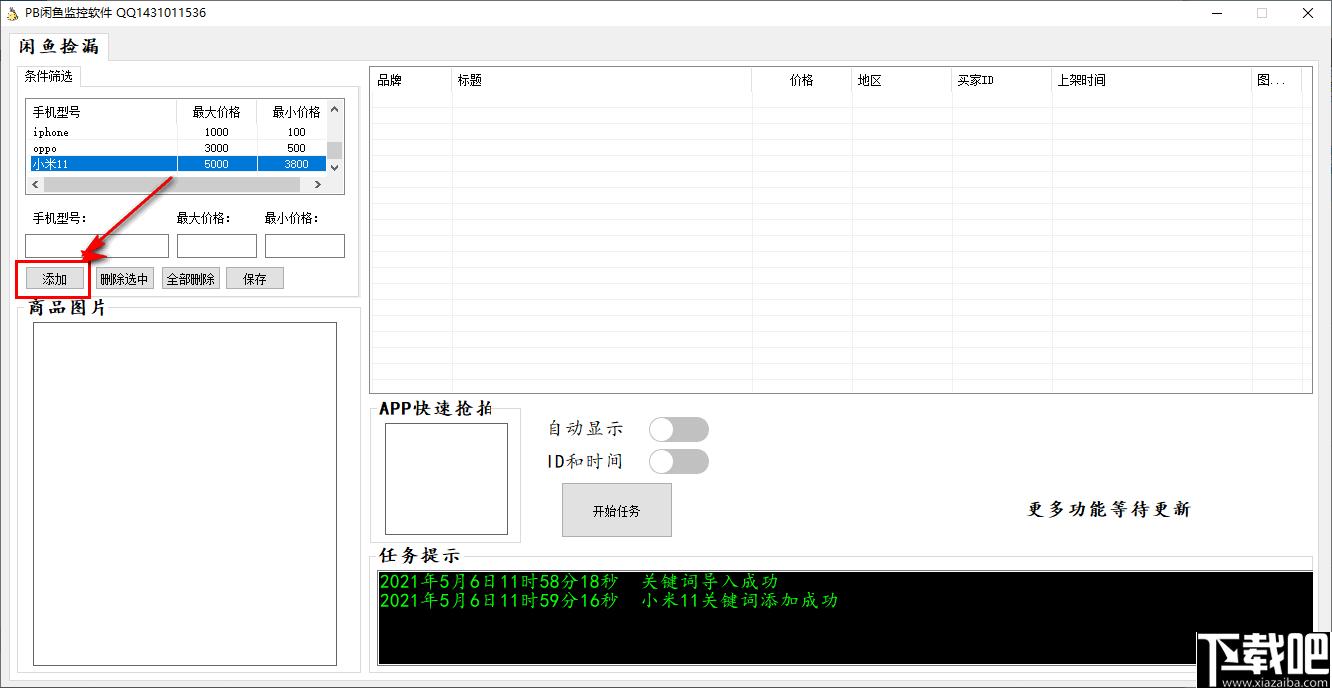This screenshot has height=688, width=1332.
Task: Click the filter list's horizontal scrollbar thumb
Action: (171, 185)
